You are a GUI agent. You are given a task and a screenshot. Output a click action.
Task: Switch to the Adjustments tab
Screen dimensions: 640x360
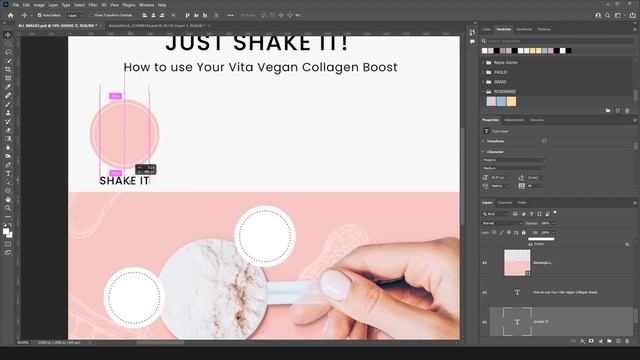(514, 120)
